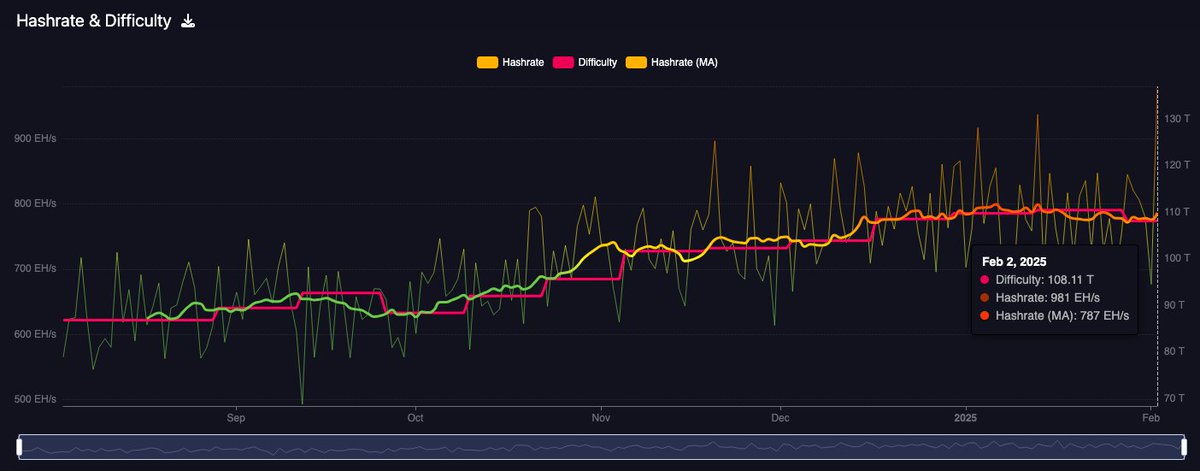Click the Hashrate & Difficulty title
This screenshot has width=1200, height=471.
coord(93,21)
